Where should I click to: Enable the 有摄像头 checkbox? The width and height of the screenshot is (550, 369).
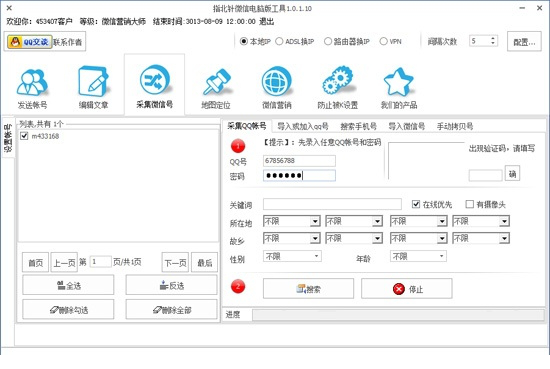[469, 204]
